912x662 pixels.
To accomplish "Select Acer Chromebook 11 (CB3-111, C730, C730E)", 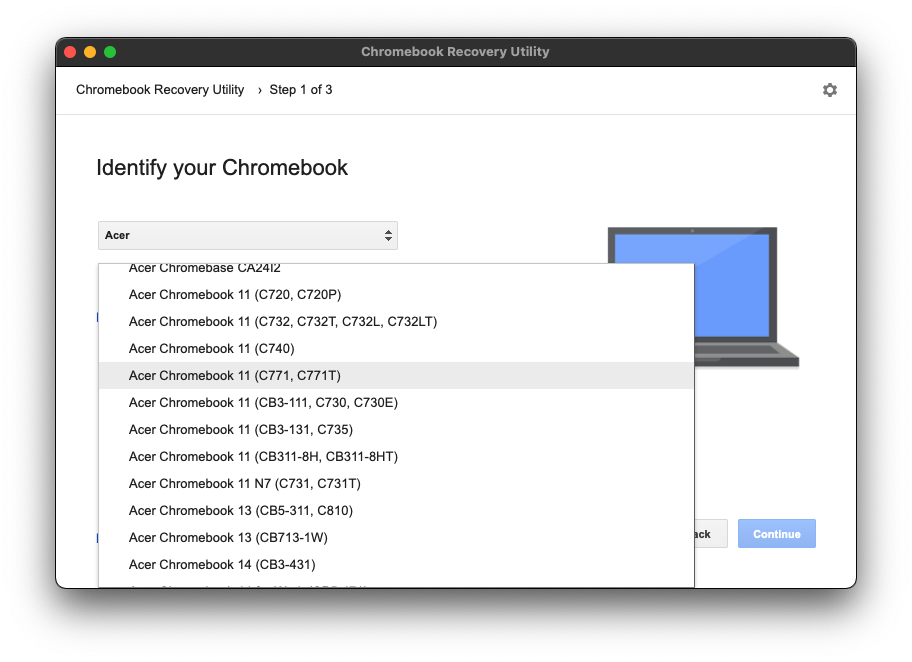I will tap(396, 403).
